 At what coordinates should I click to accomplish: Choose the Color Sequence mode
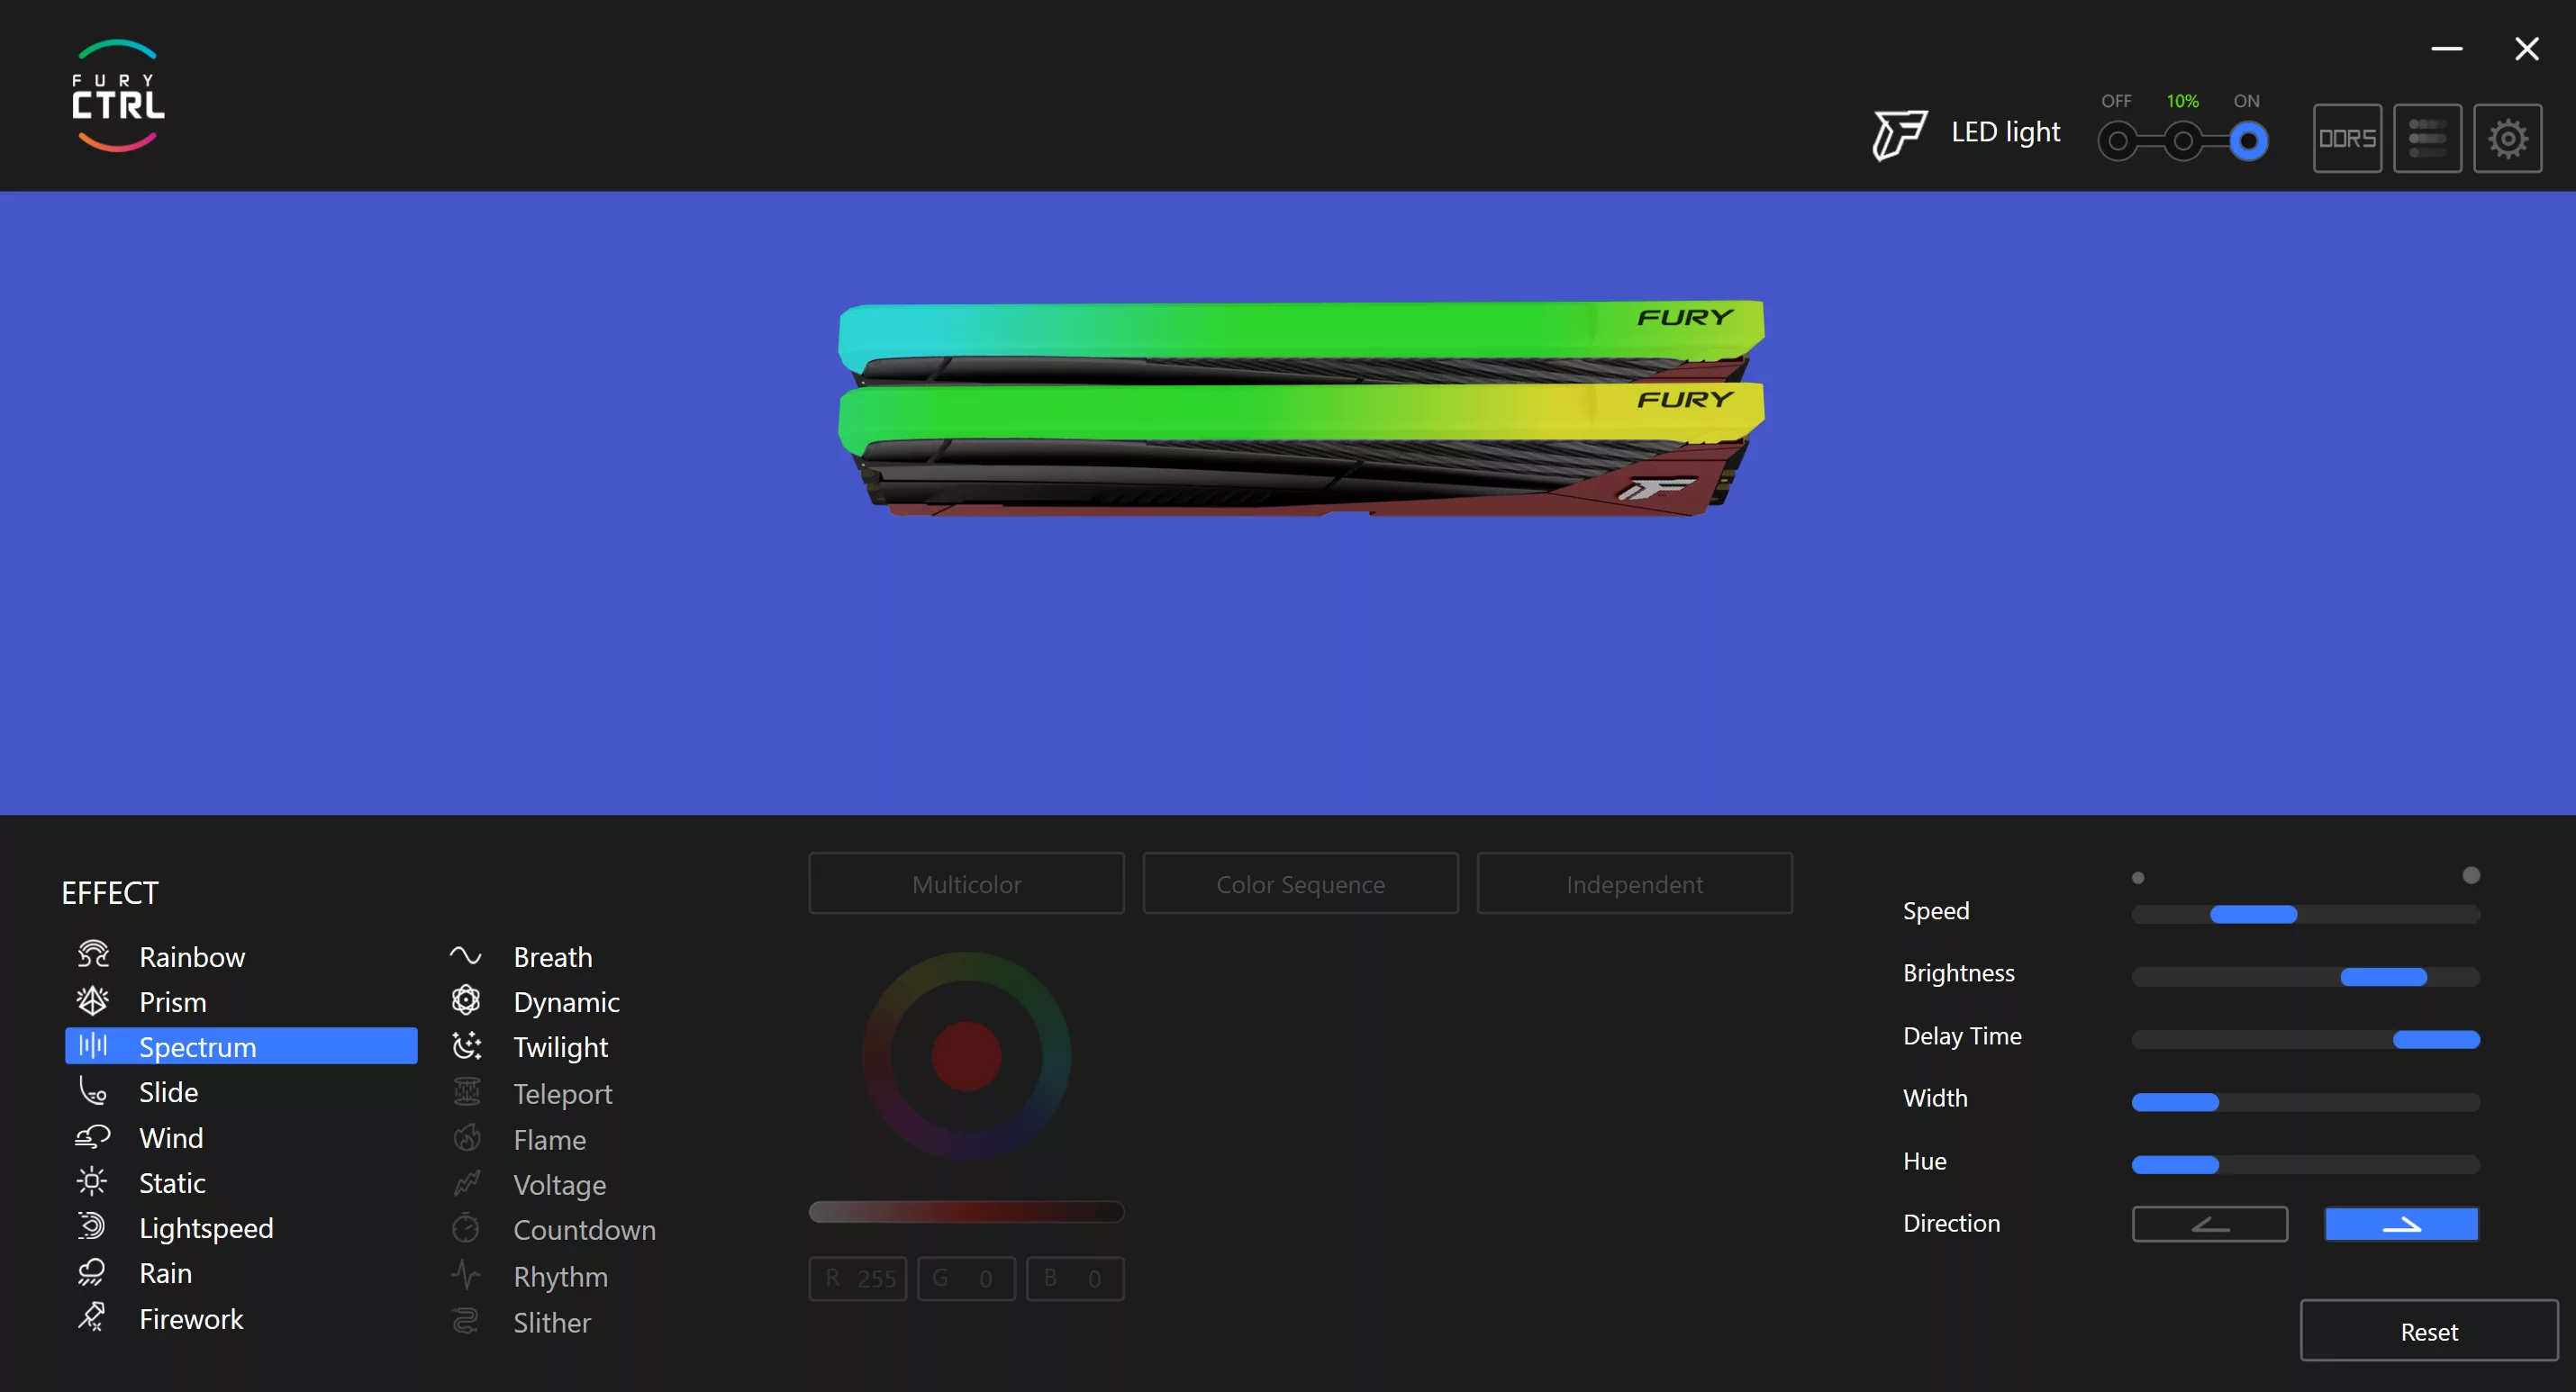tap(1300, 884)
